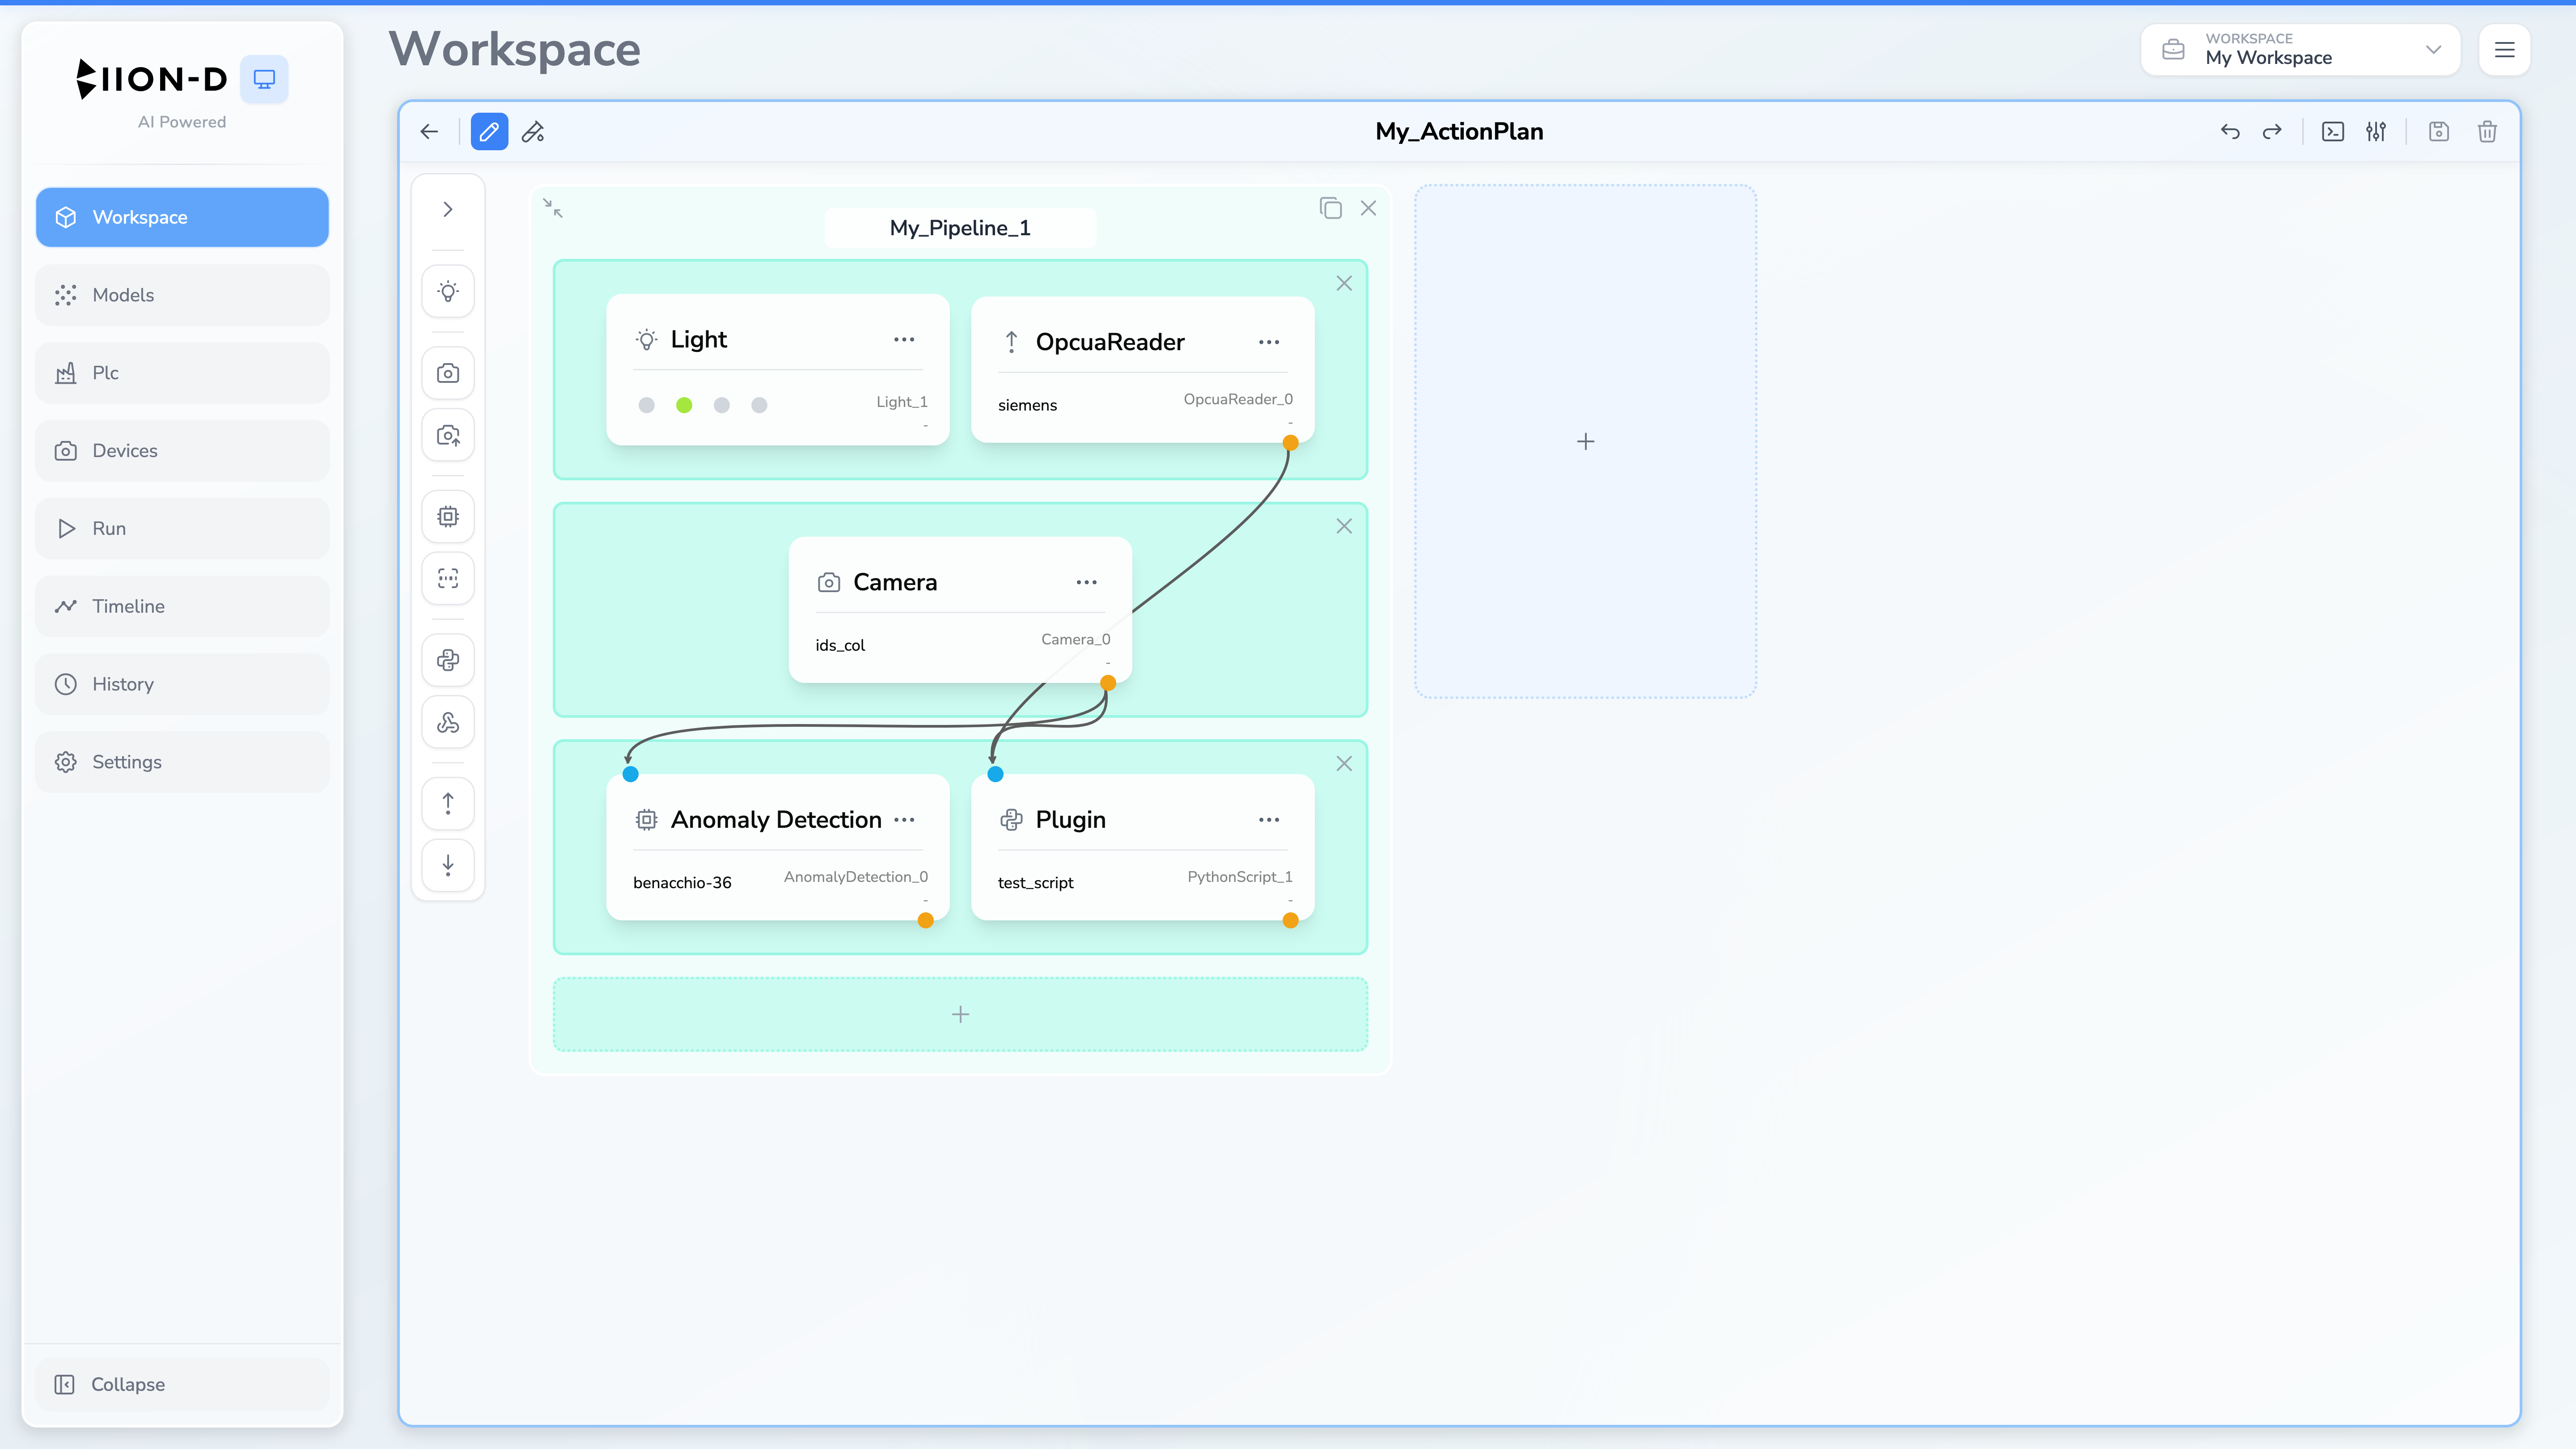Open the My Workspace dropdown
This screenshot has height=1449, width=2576.
(x=2300, y=49)
